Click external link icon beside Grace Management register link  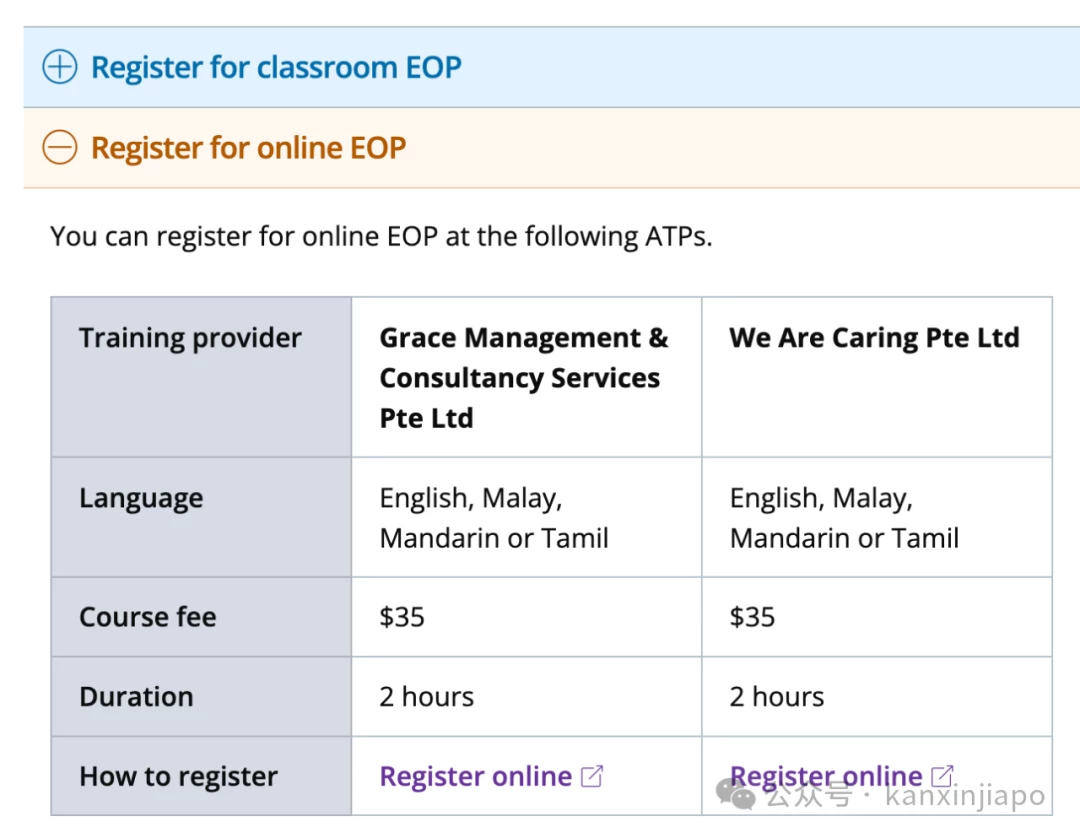pyautogui.click(x=592, y=777)
